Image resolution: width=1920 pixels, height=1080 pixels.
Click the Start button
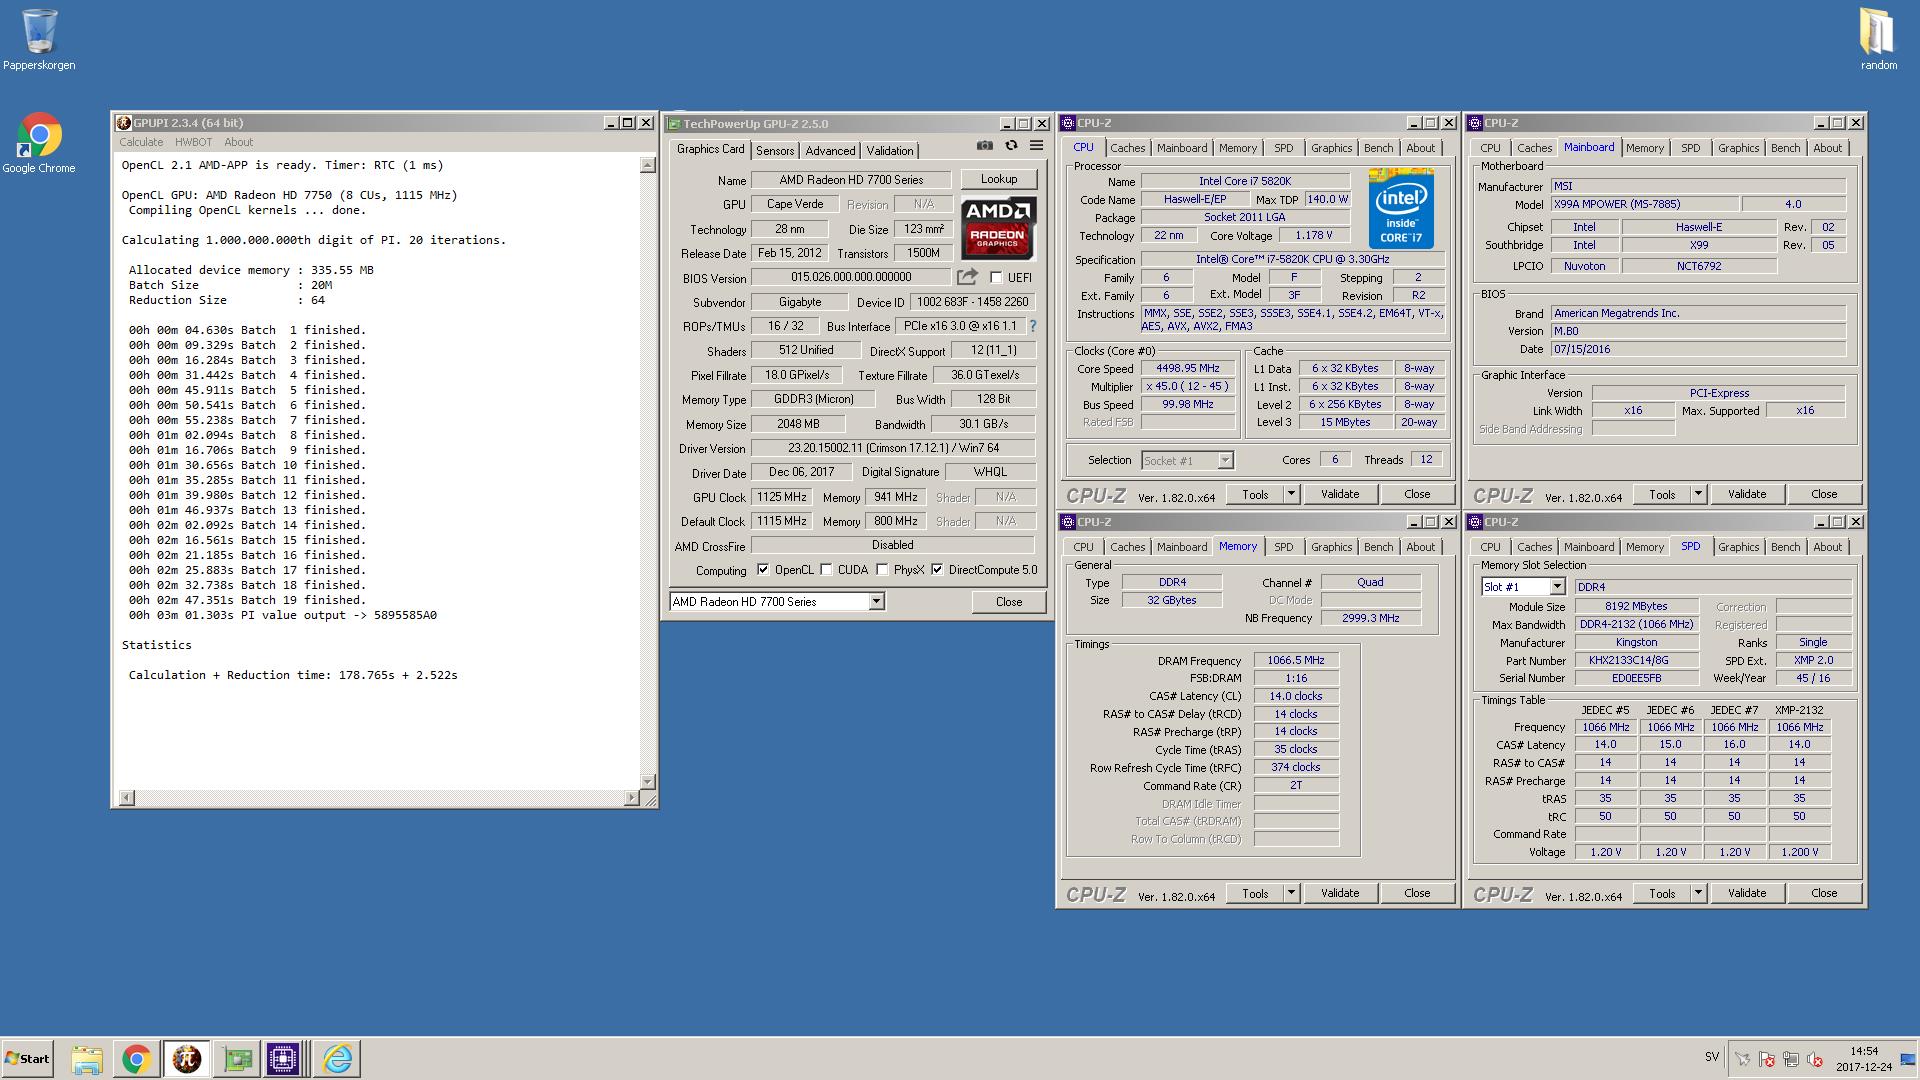click(27, 1059)
